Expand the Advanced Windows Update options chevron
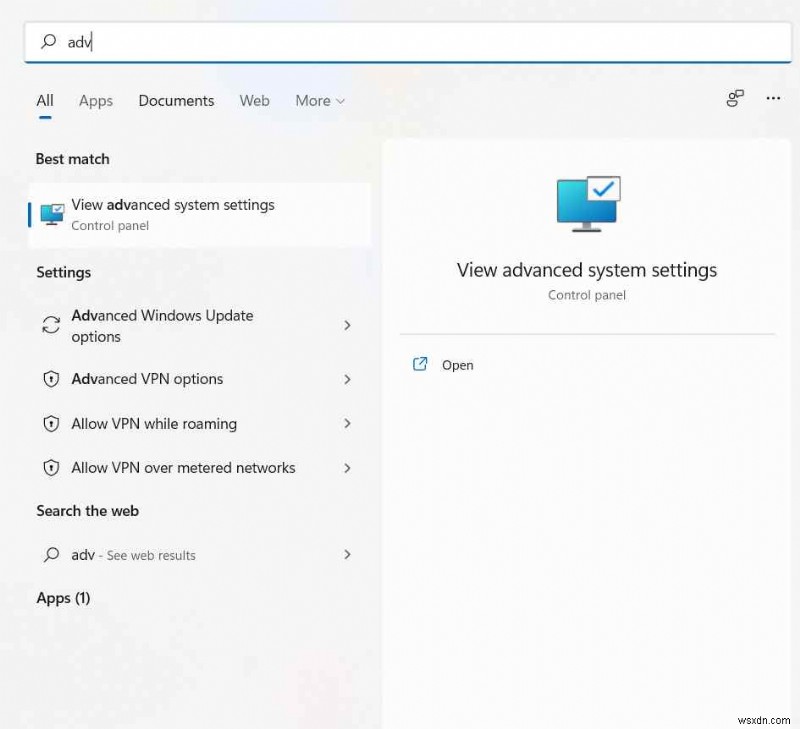The width and height of the screenshot is (800, 729). (x=347, y=325)
